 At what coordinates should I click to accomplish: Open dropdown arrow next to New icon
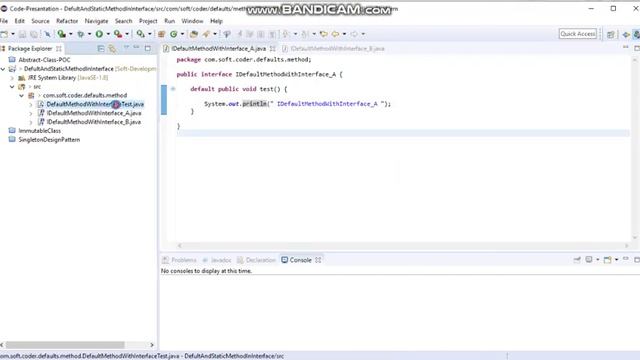click(13, 34)
